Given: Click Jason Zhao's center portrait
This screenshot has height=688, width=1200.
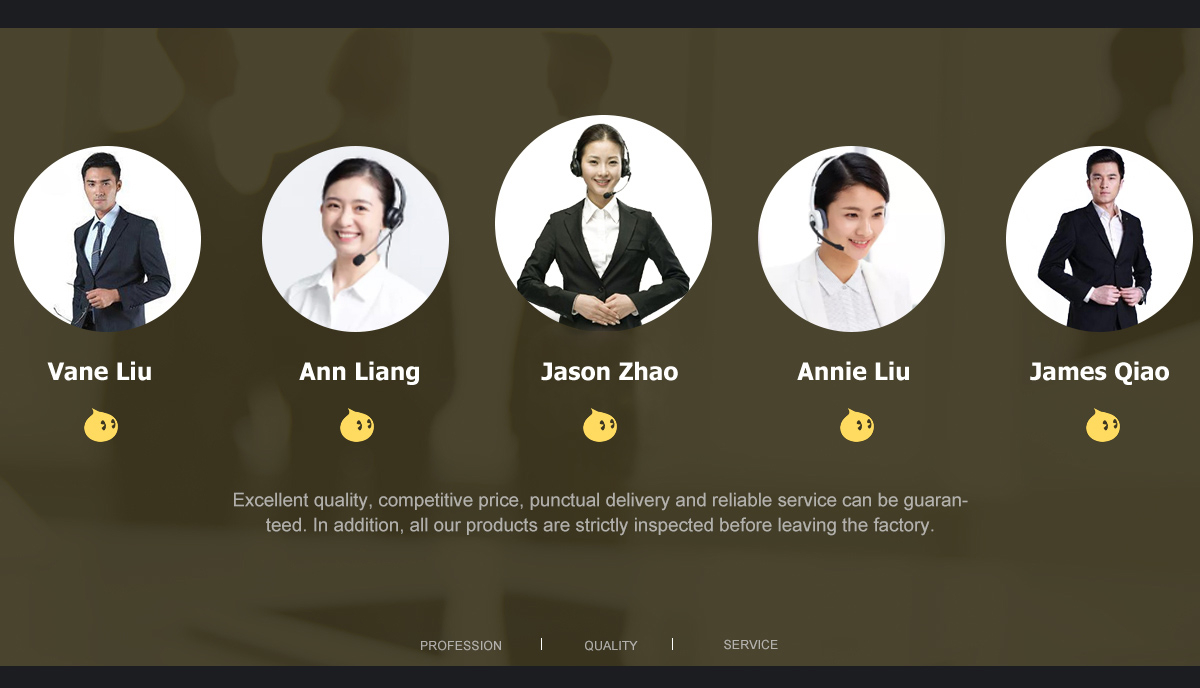Looking at the screenshot, I should [x=603, y=223].
